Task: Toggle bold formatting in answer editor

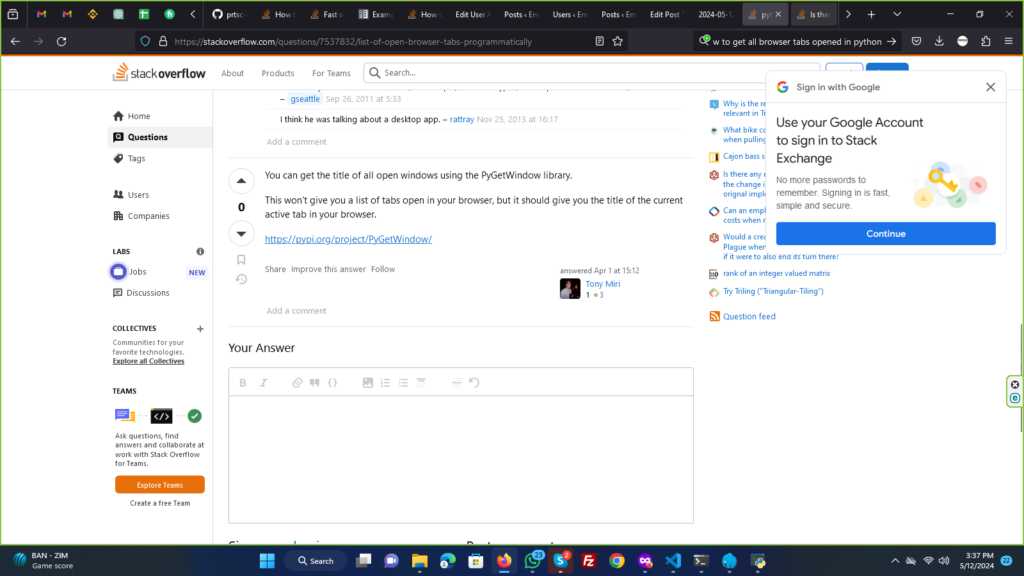Action: 243,382
